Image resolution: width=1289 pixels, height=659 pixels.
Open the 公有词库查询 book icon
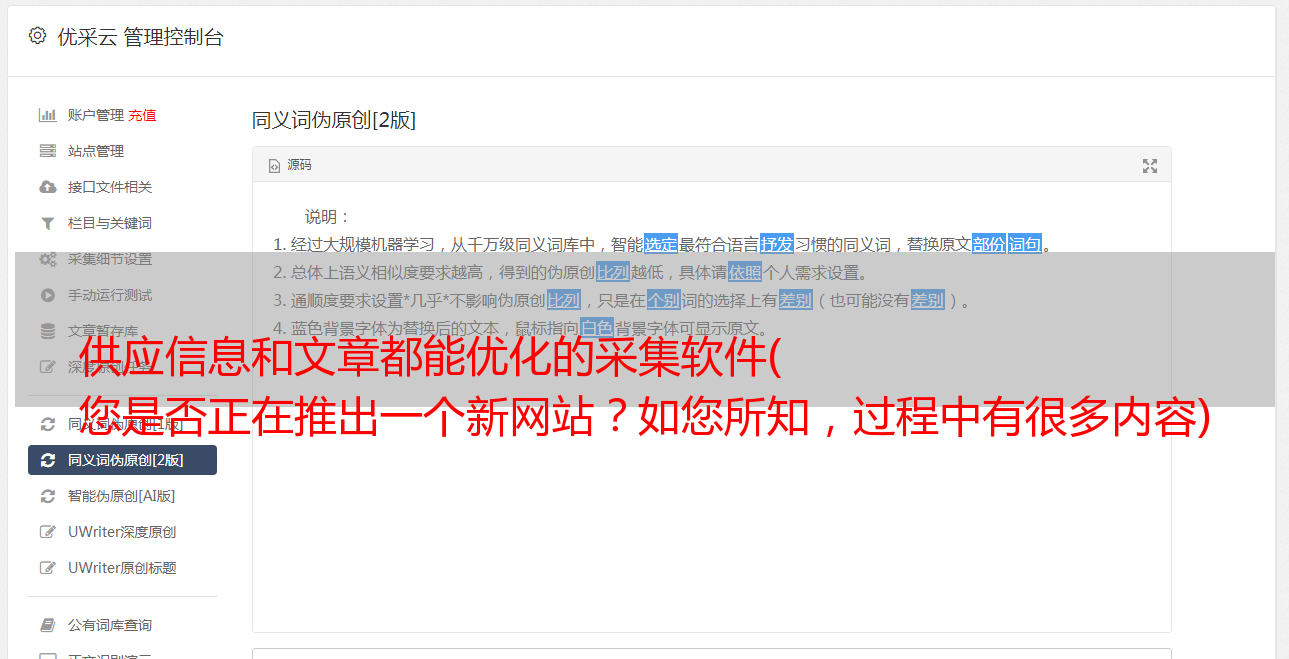tap(47, 625)
